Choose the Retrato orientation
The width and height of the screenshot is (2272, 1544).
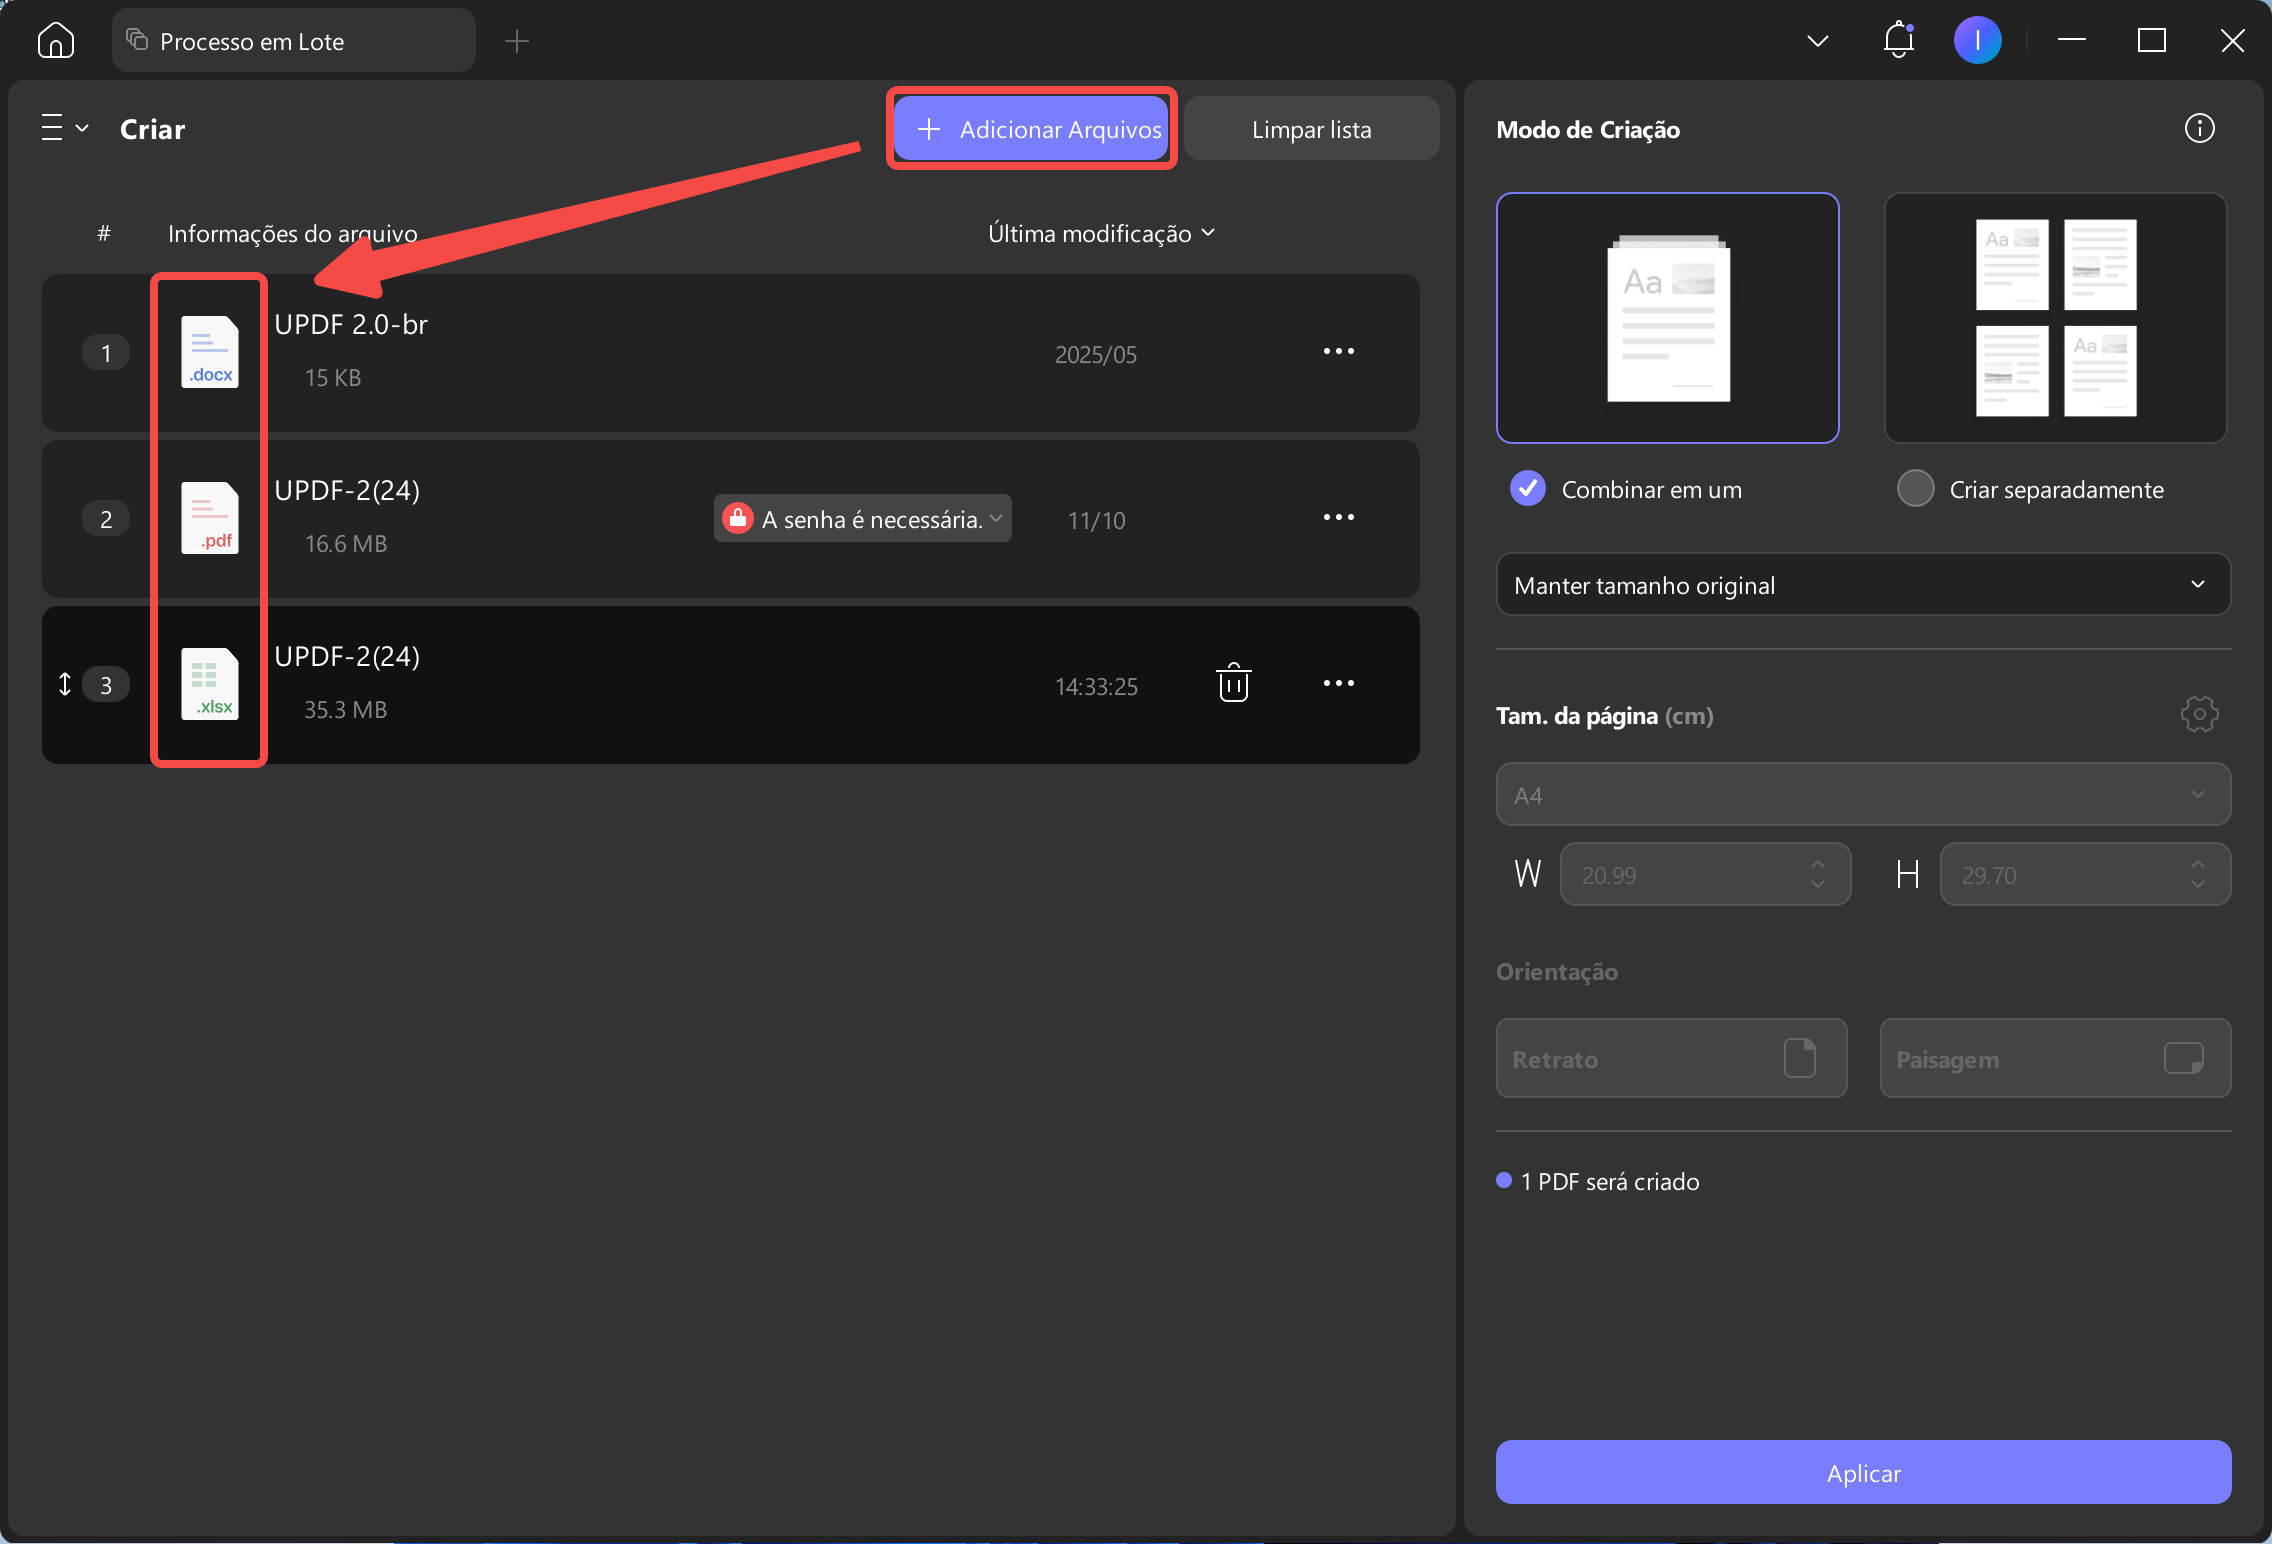pyautogui.click(x=1670, y=1059)
